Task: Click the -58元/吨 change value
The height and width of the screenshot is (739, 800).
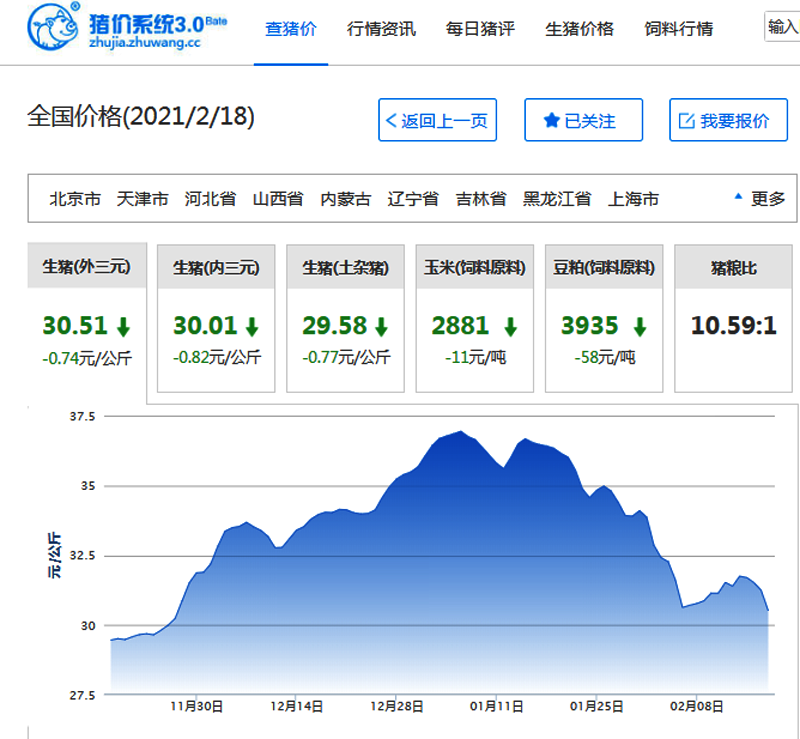Action: click(605, 357)
